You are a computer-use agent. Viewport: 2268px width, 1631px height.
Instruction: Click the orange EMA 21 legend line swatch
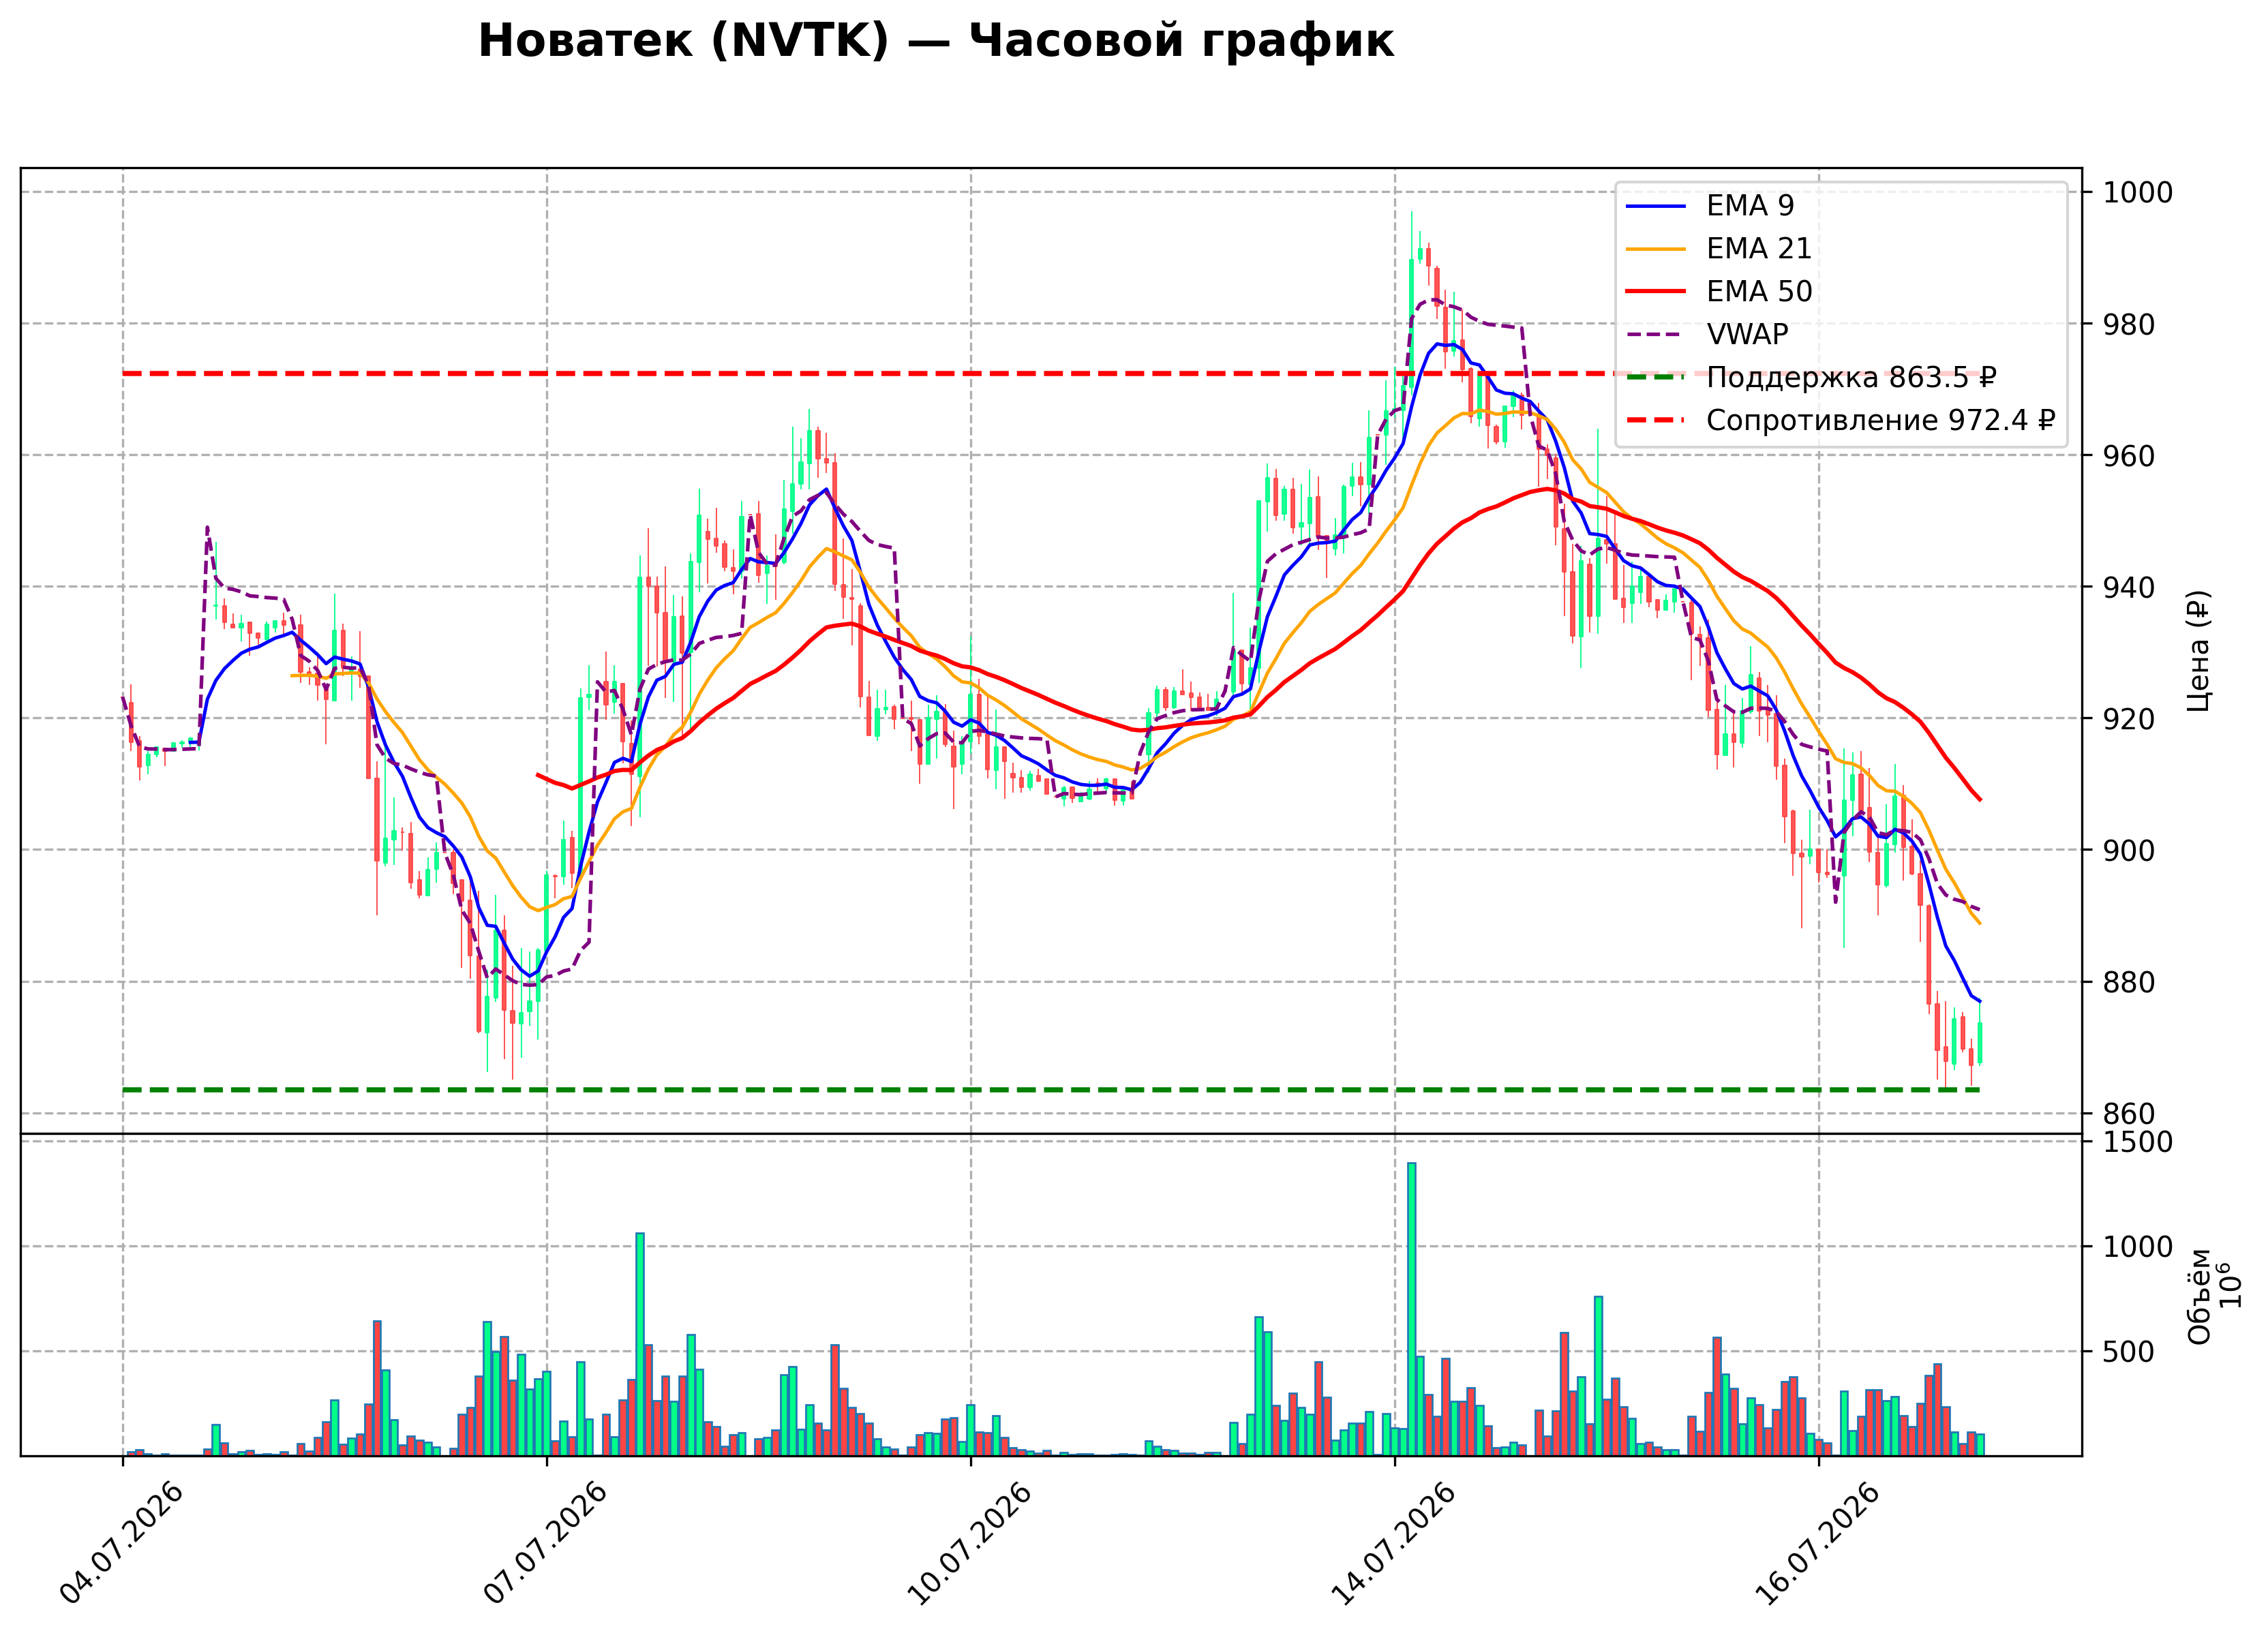click(x=1656, y=250)
